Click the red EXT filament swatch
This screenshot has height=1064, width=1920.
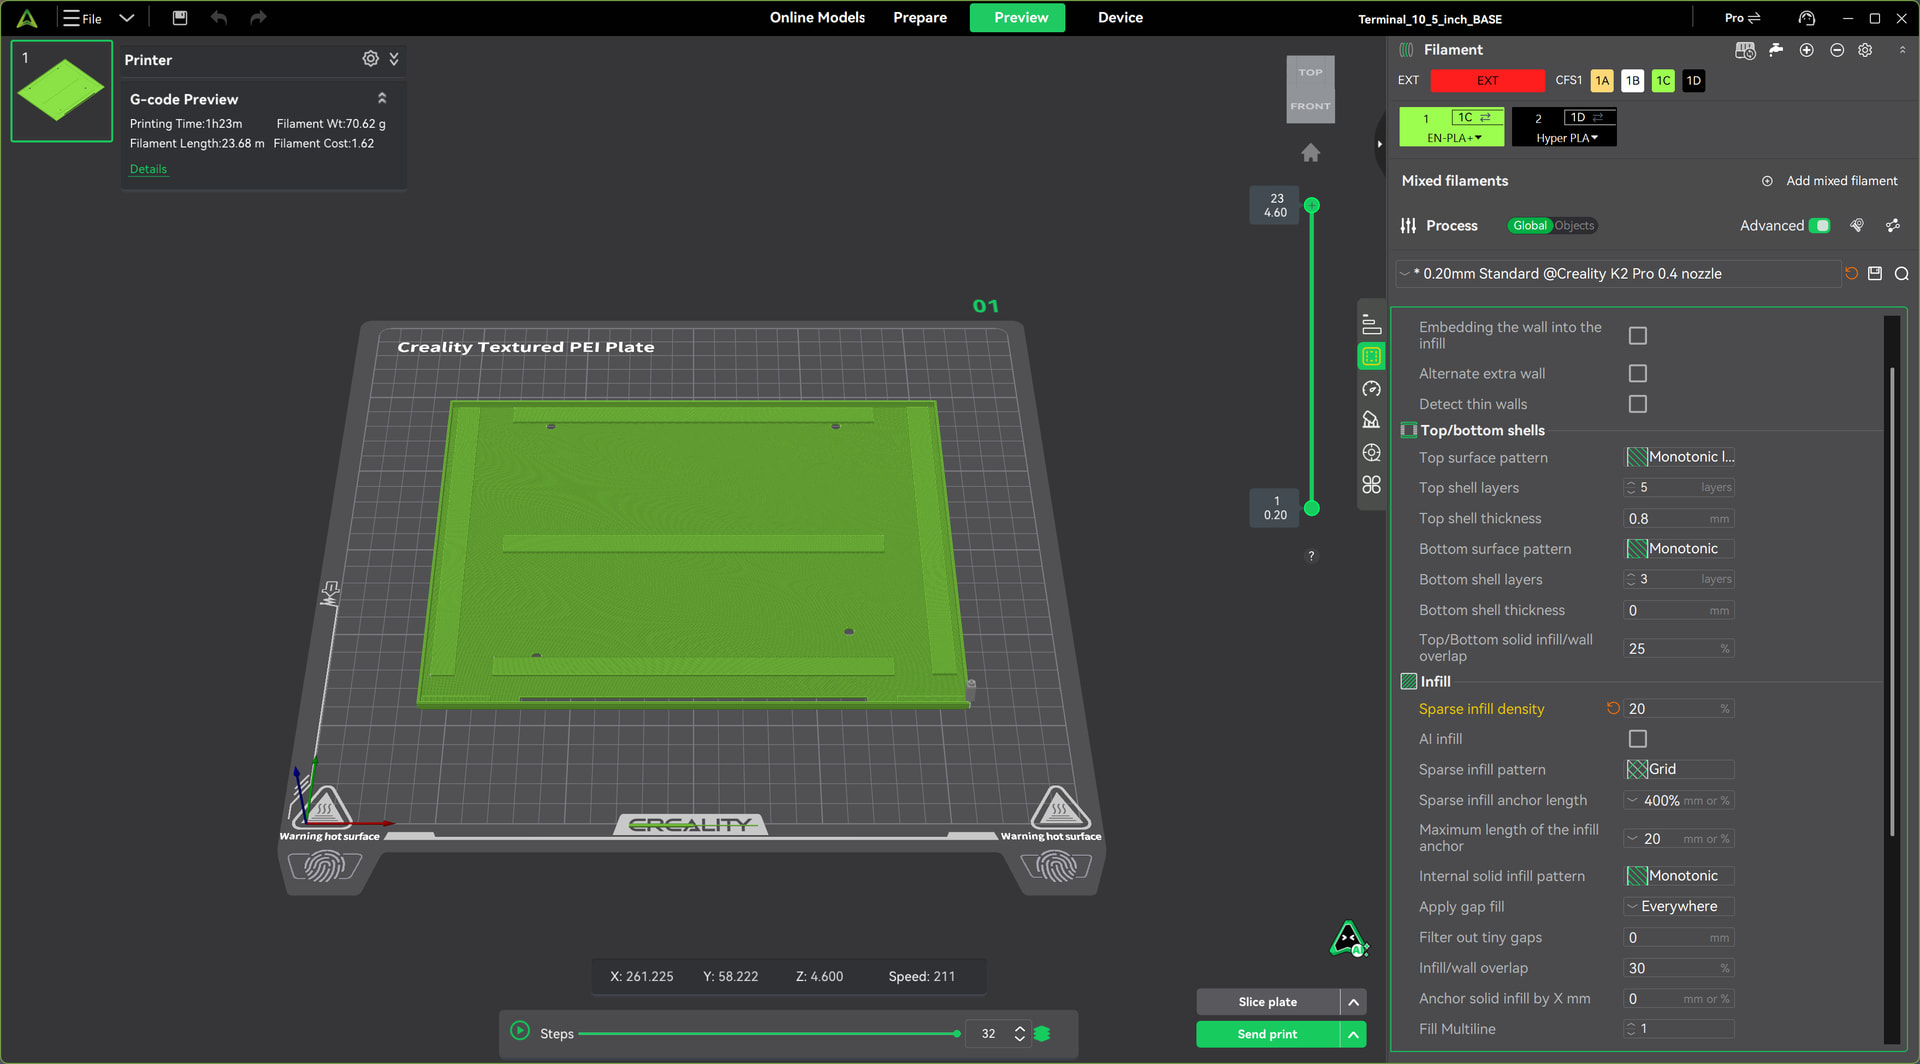point(1487,81)
